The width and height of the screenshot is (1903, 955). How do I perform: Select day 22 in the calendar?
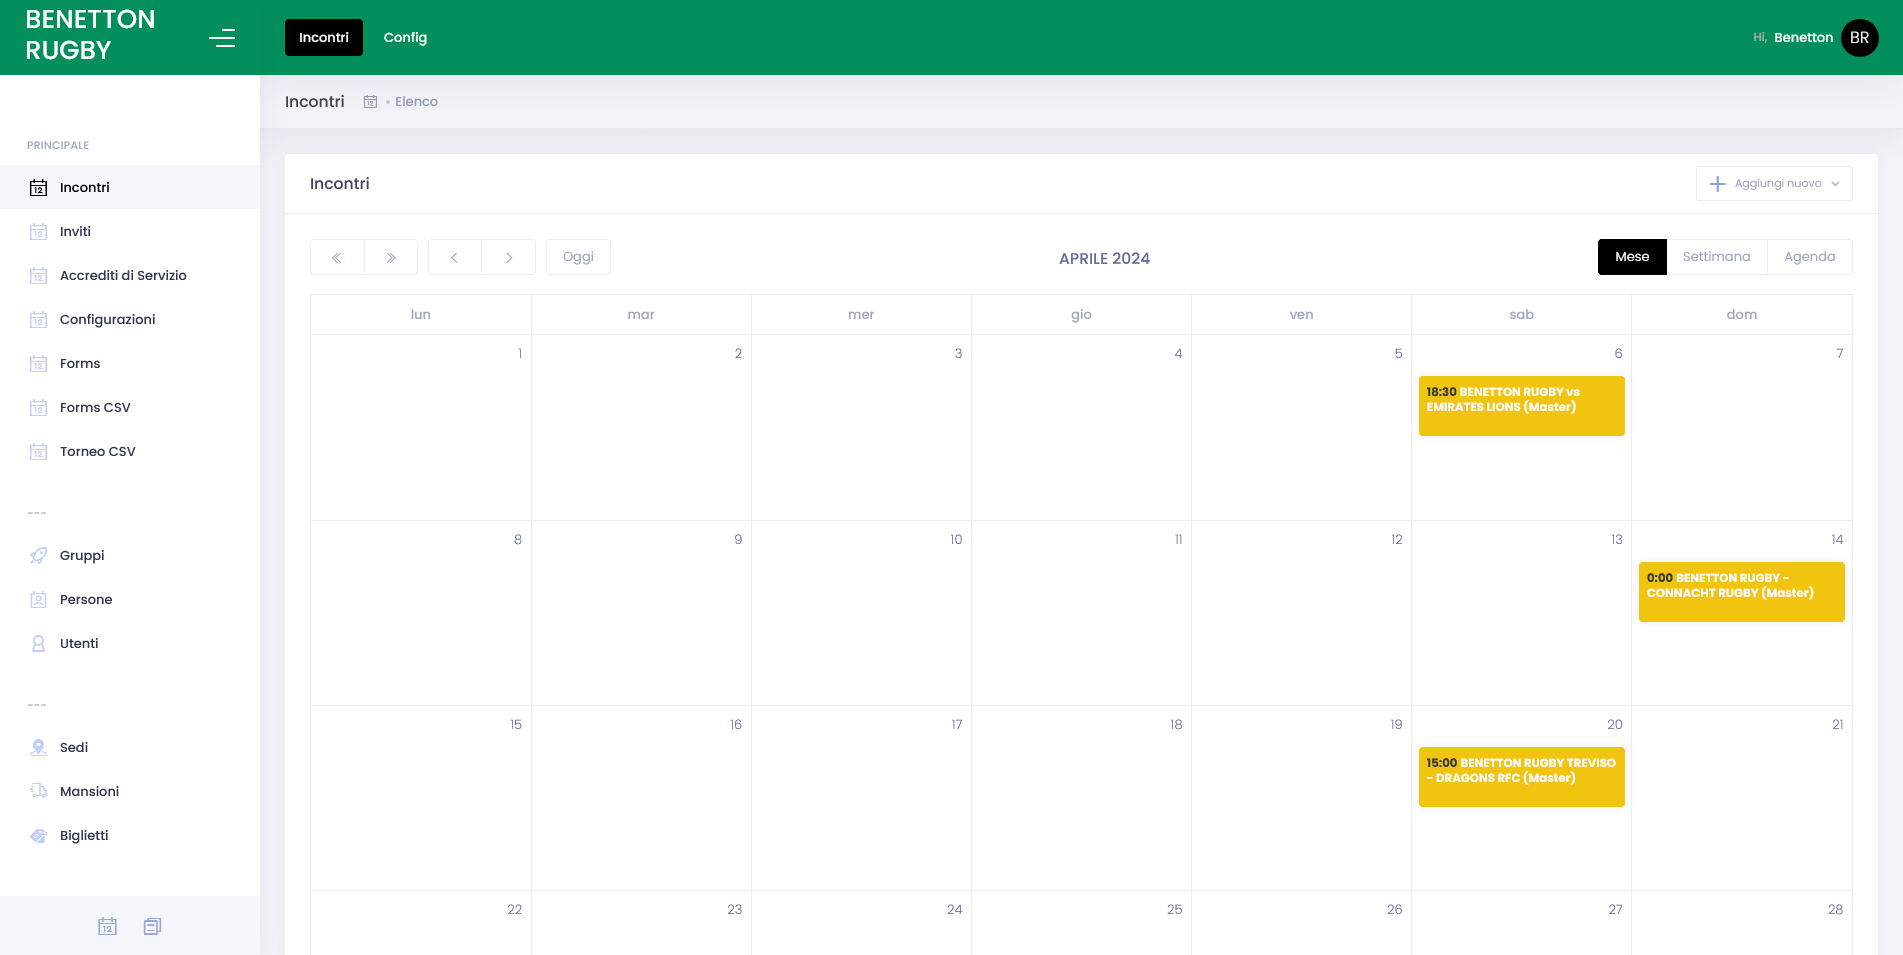[514, 910]
